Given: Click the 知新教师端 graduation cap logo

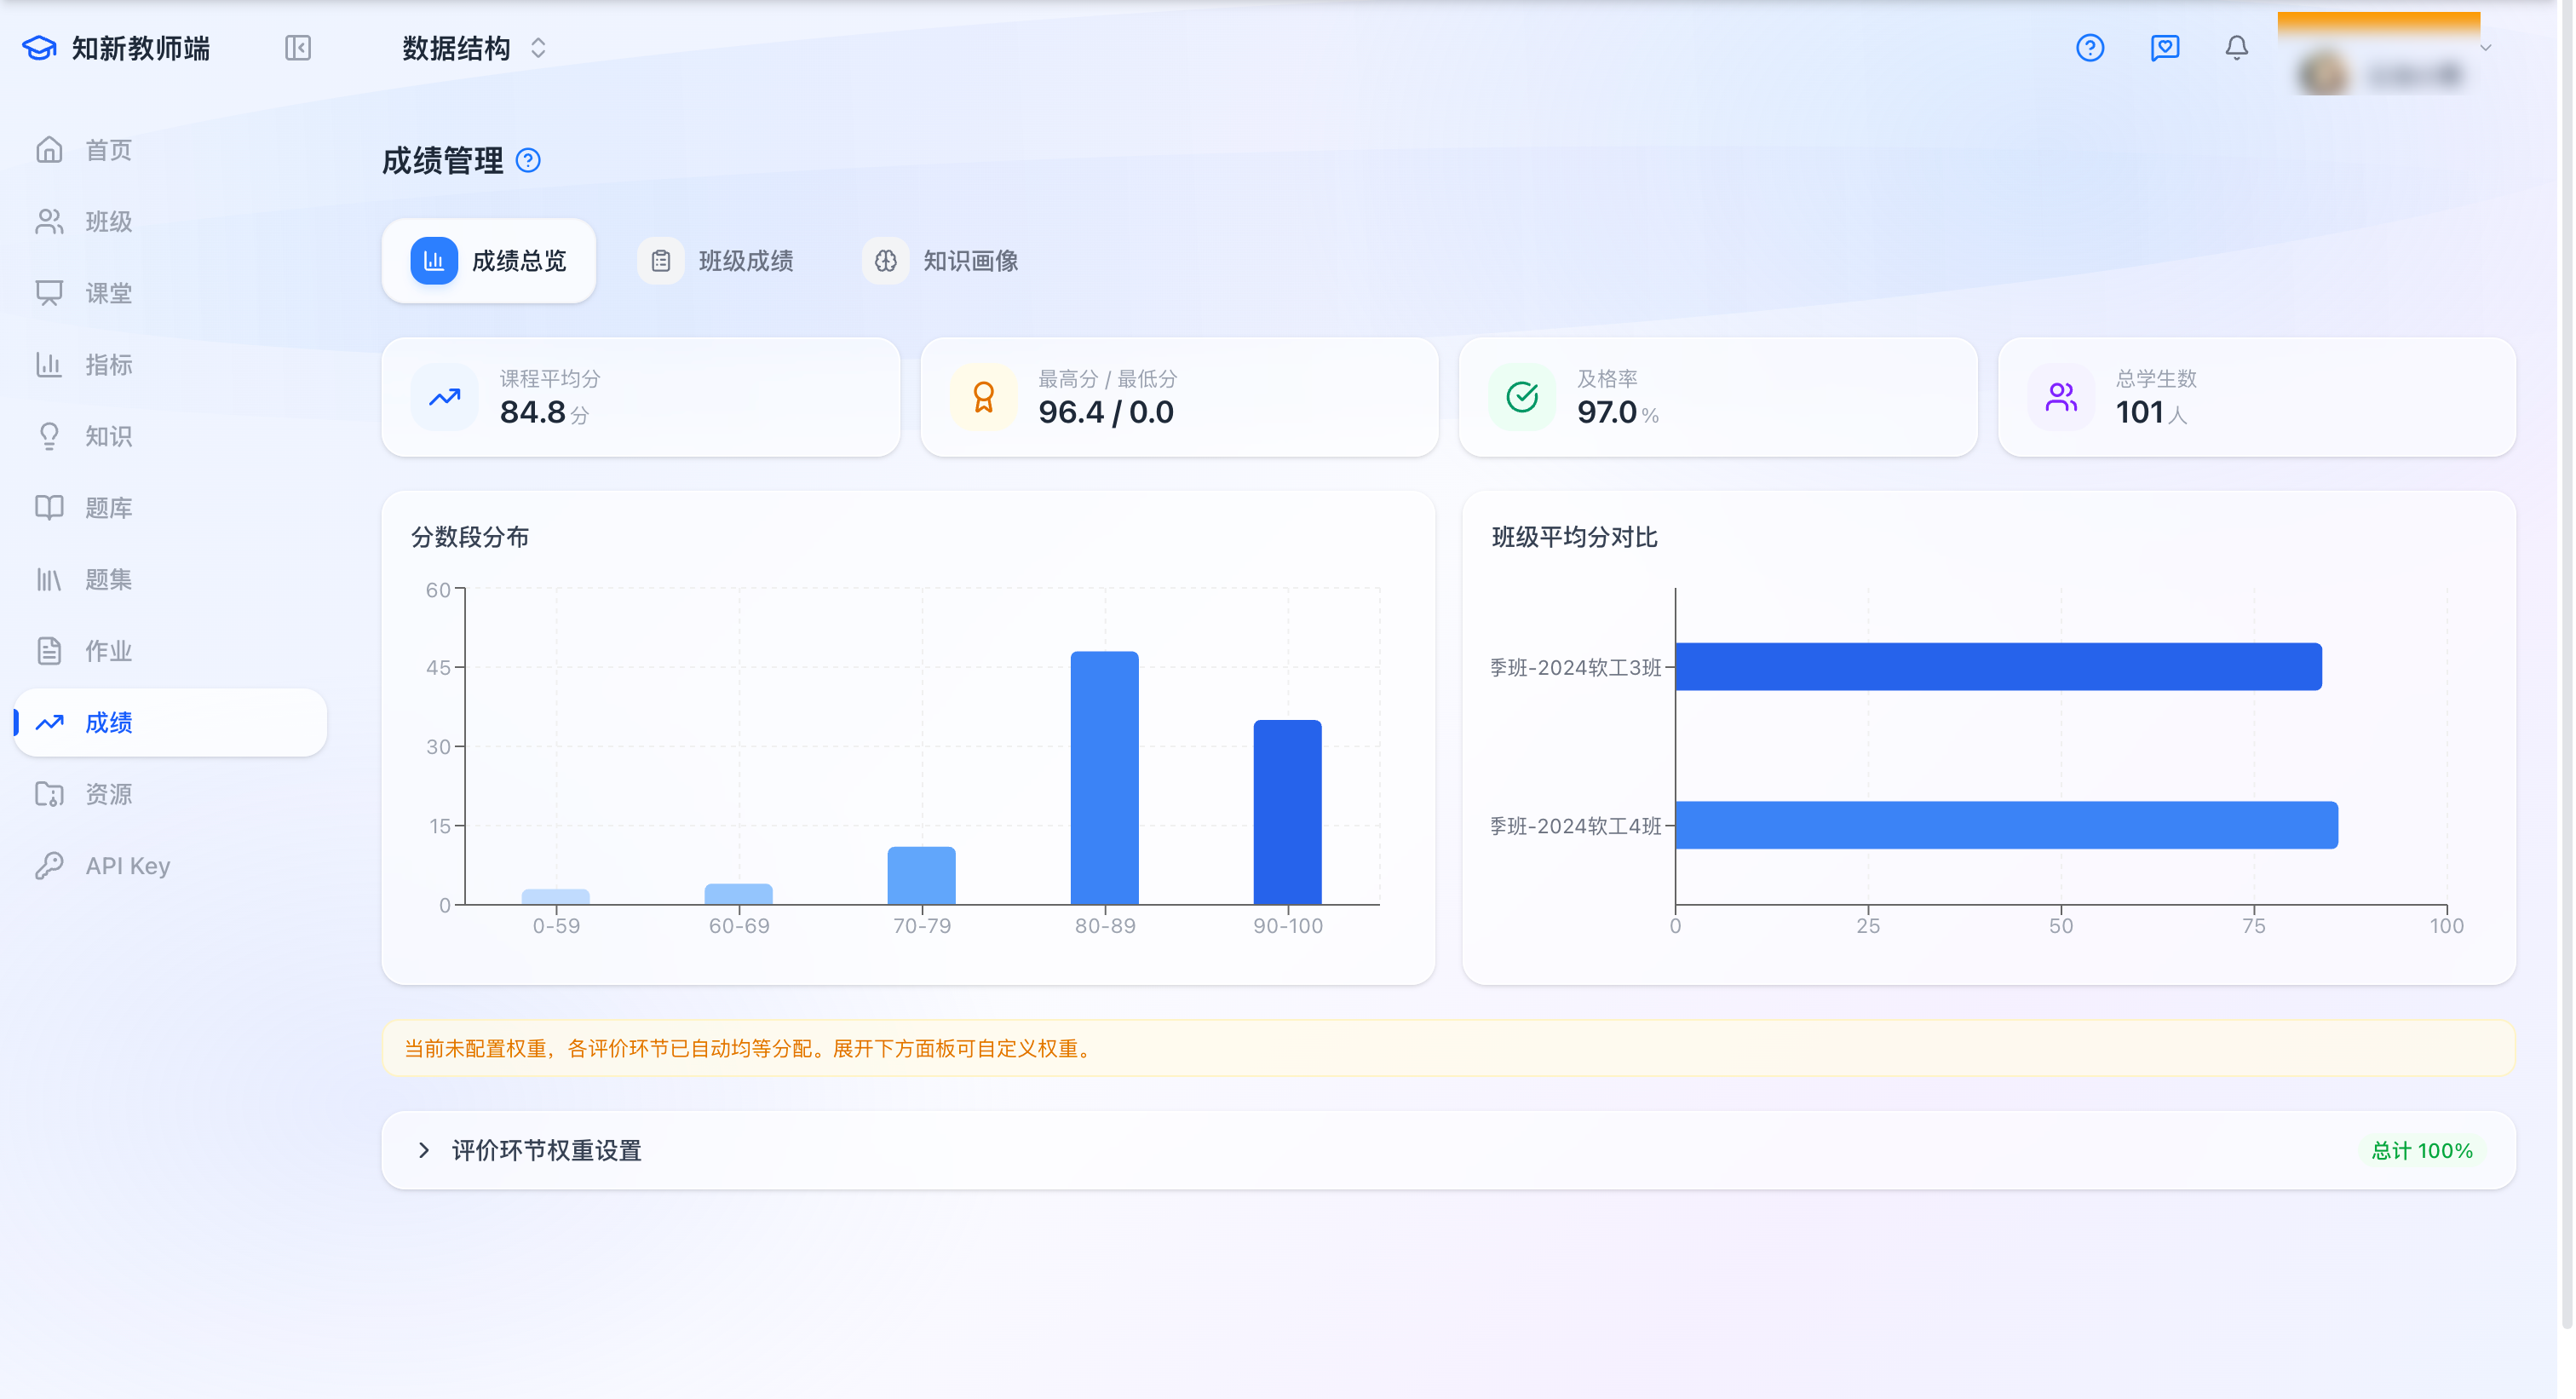Looking at the screenshot, I should click(39, 48).
